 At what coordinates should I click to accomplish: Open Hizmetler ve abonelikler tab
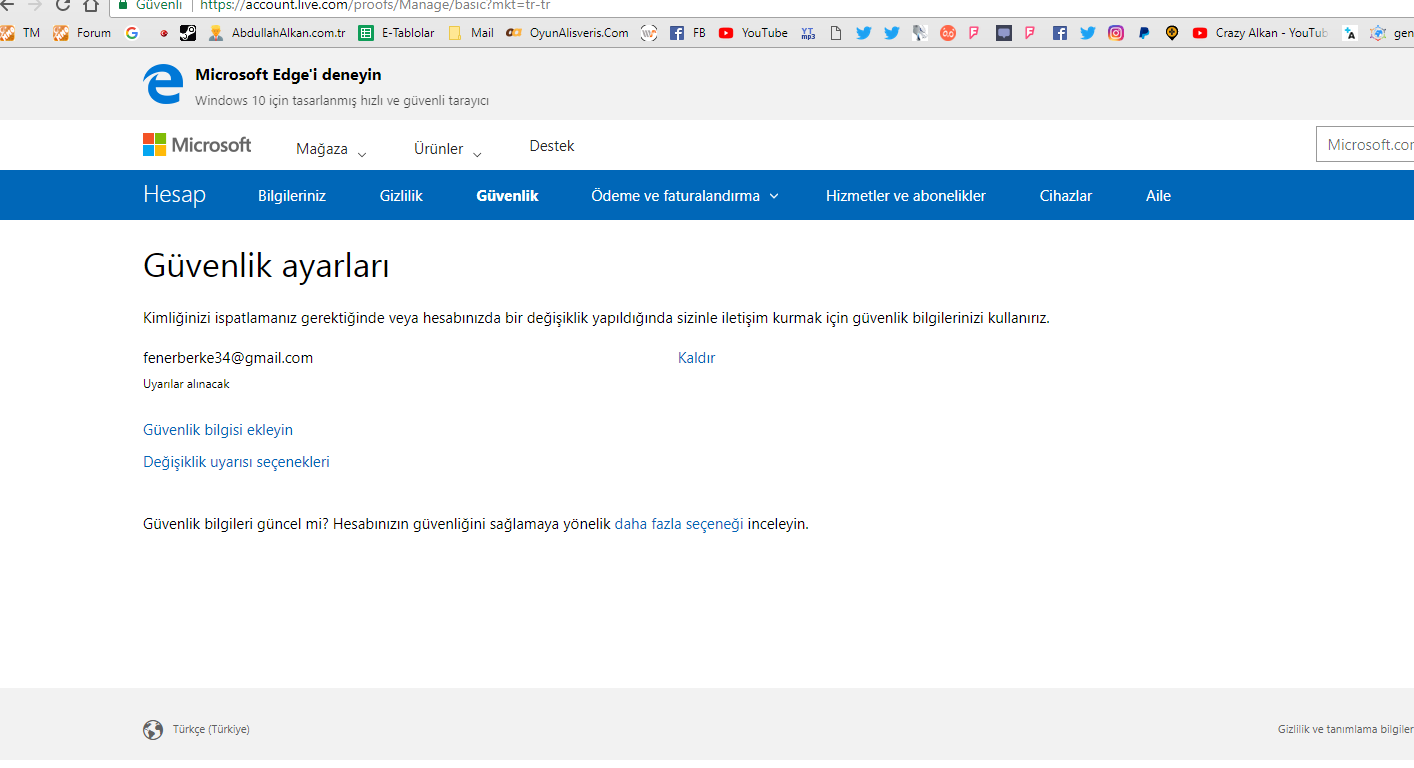click(x=906, y=196)
